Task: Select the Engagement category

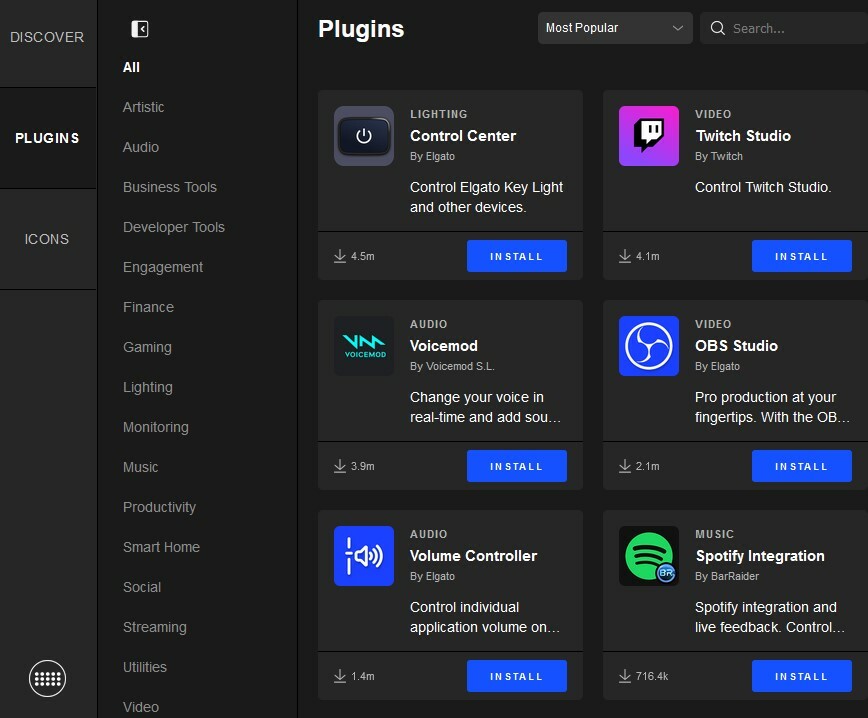Action: (x=163, y=267)
